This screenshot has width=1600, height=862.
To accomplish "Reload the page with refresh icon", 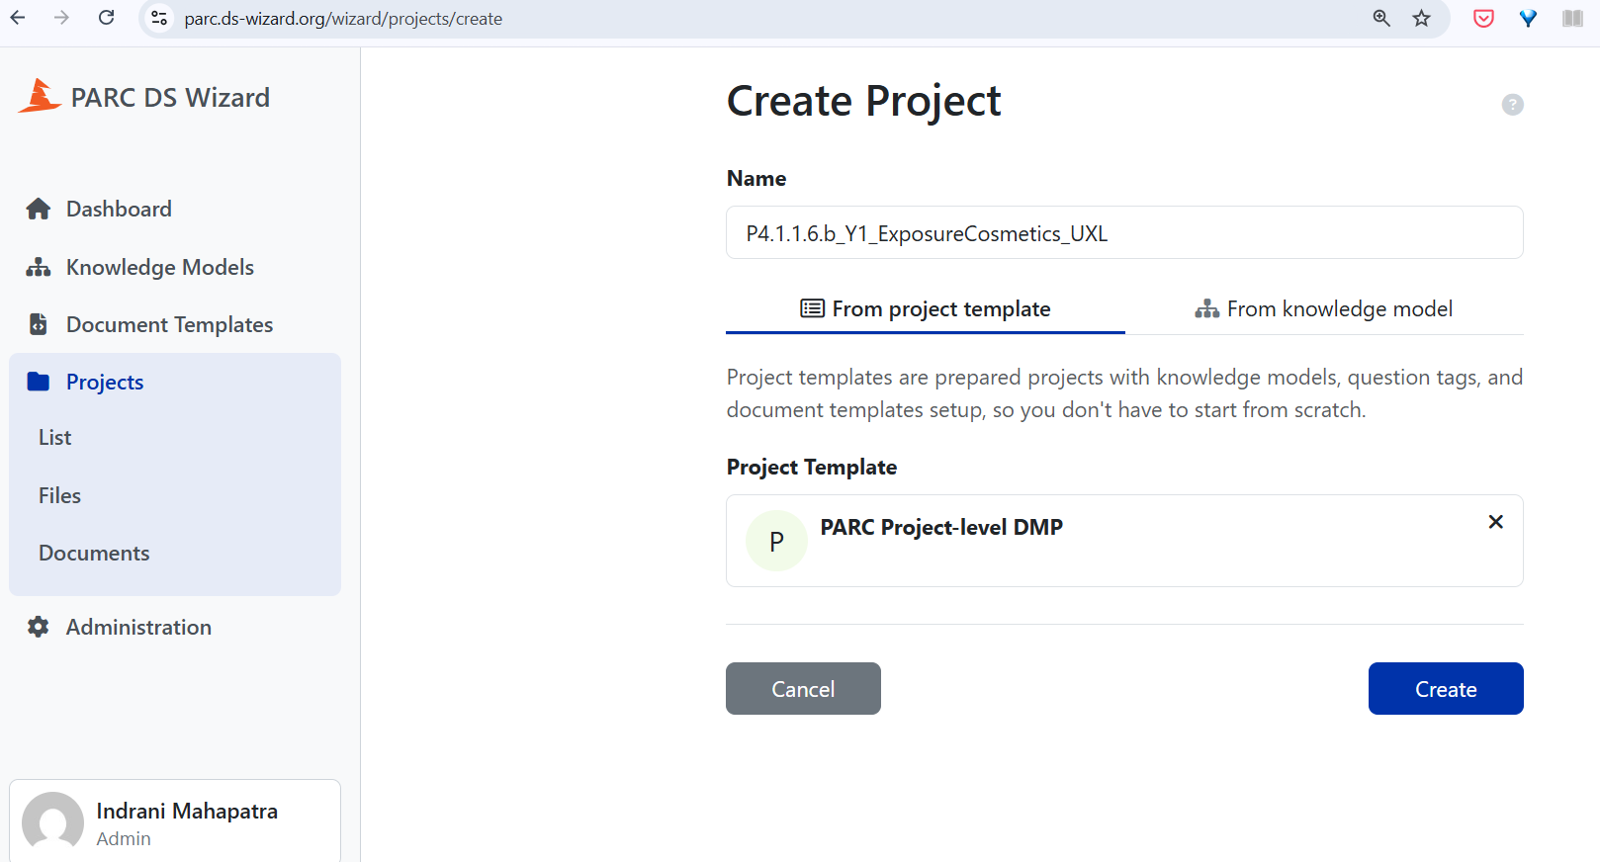I will (x=106, y=18).
